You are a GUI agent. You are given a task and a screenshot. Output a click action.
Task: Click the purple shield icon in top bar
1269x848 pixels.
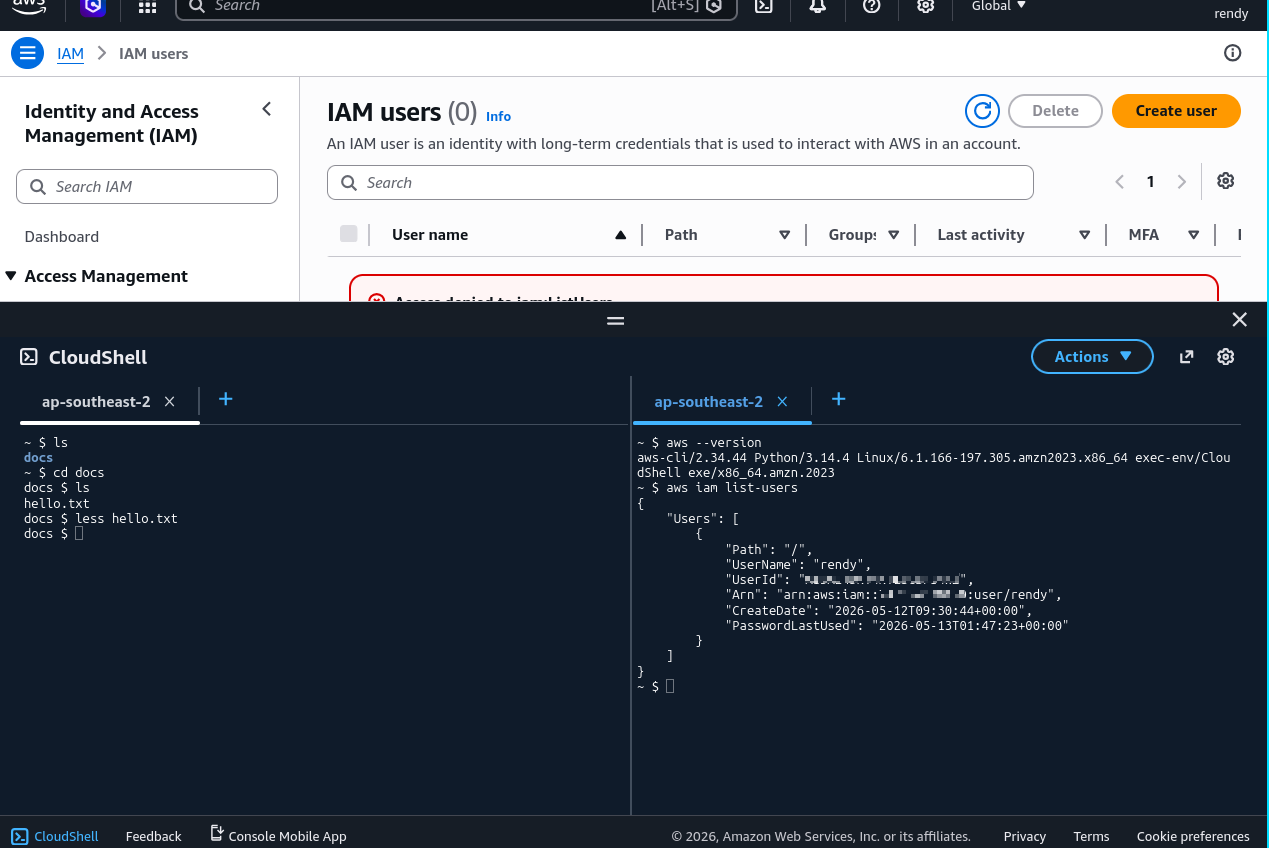pyautogui.click(x=93, y=6)
